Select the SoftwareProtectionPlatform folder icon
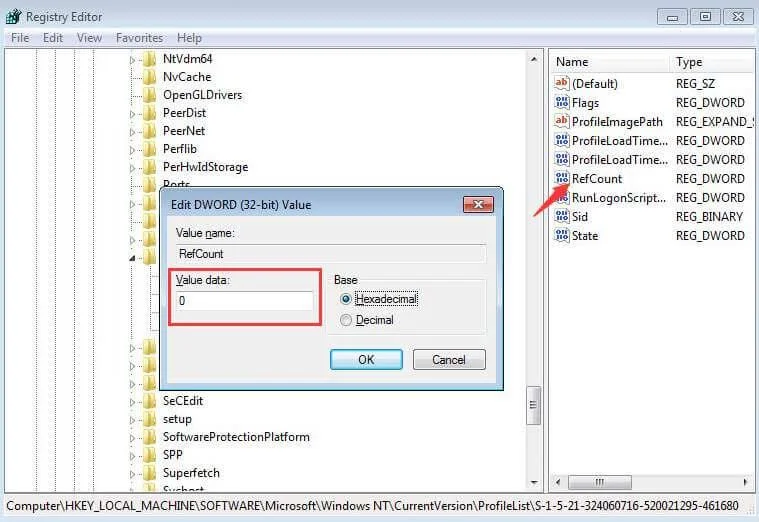 [x=150, y=437]
